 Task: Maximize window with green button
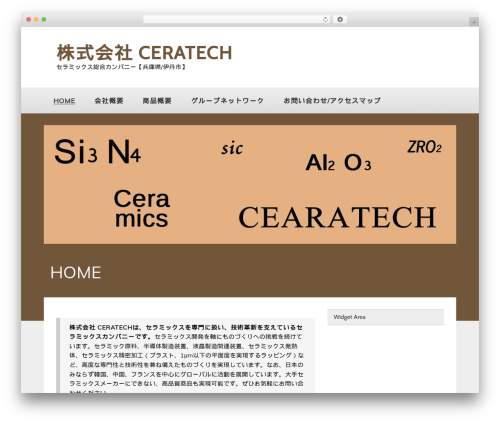click(x=44, y=20)
